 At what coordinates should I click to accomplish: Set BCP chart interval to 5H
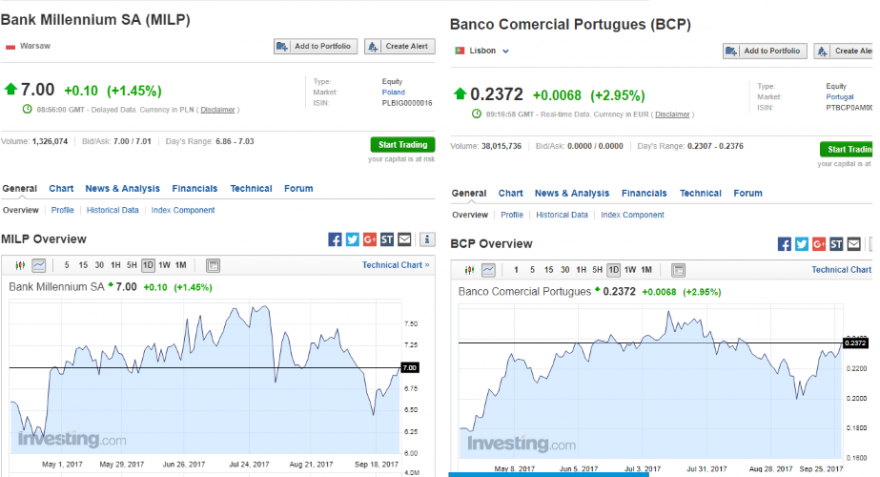(x=598, y=270)
